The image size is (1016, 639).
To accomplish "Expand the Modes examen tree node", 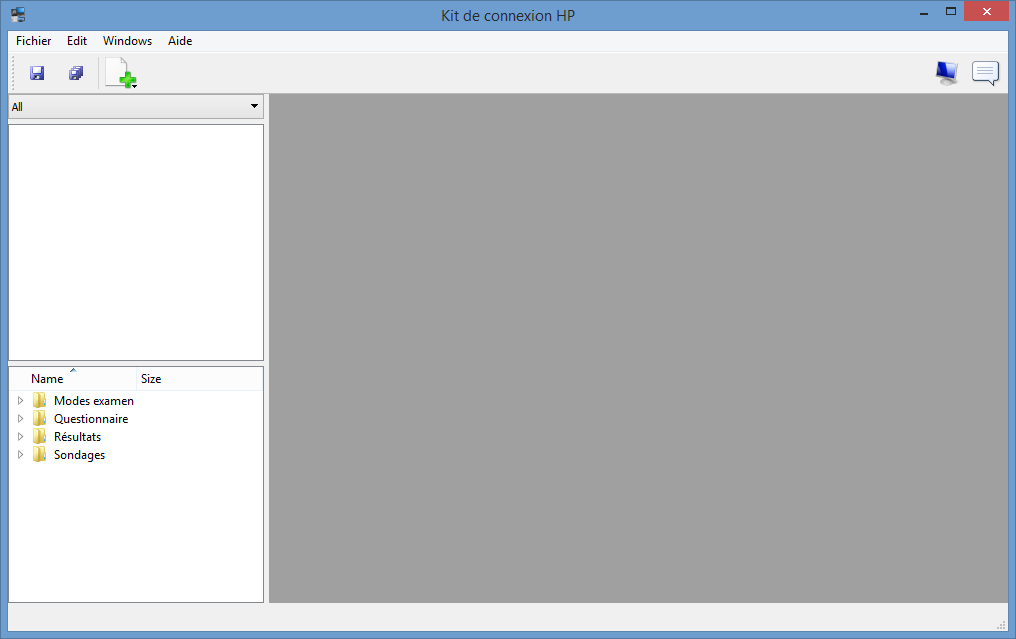I will point(20,401).
